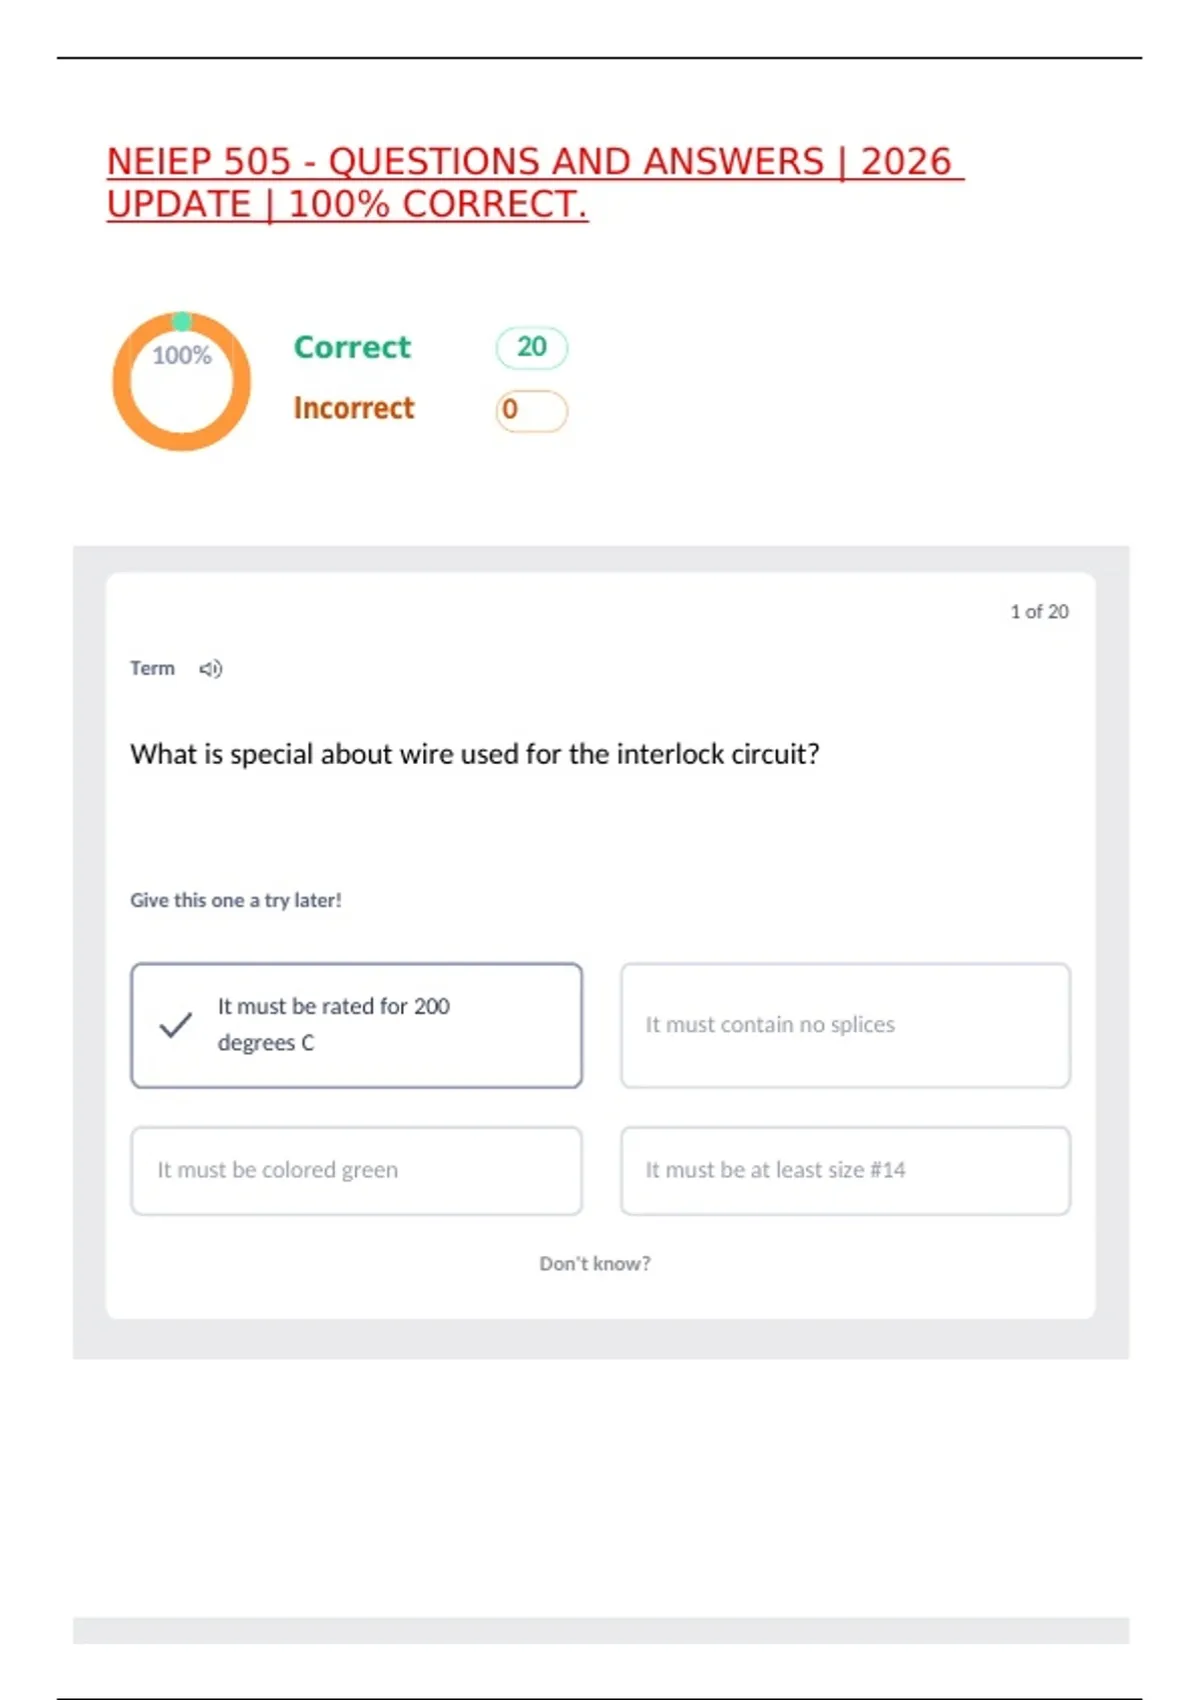Click 'Give this one a try later!' message

point(236,900)
